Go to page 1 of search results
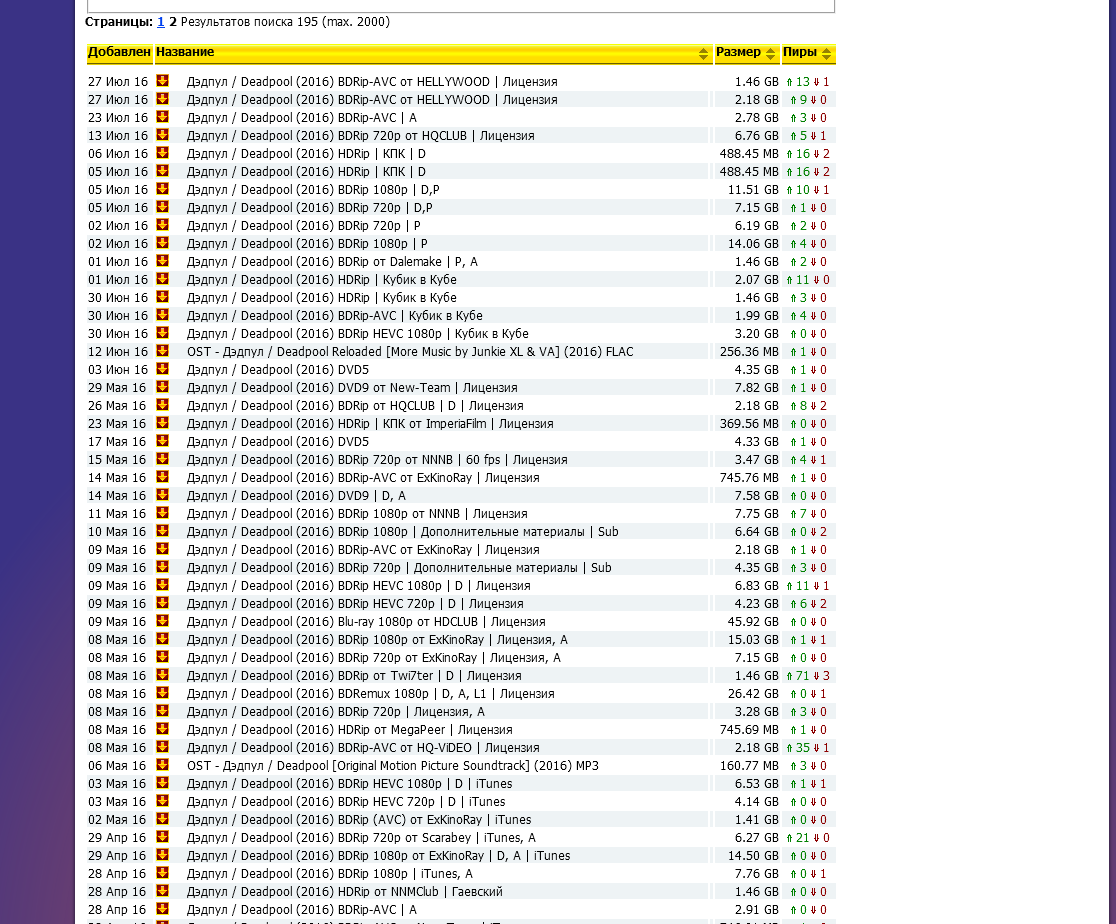Screen dimensions: 1116x924 [x=161, y=22]
